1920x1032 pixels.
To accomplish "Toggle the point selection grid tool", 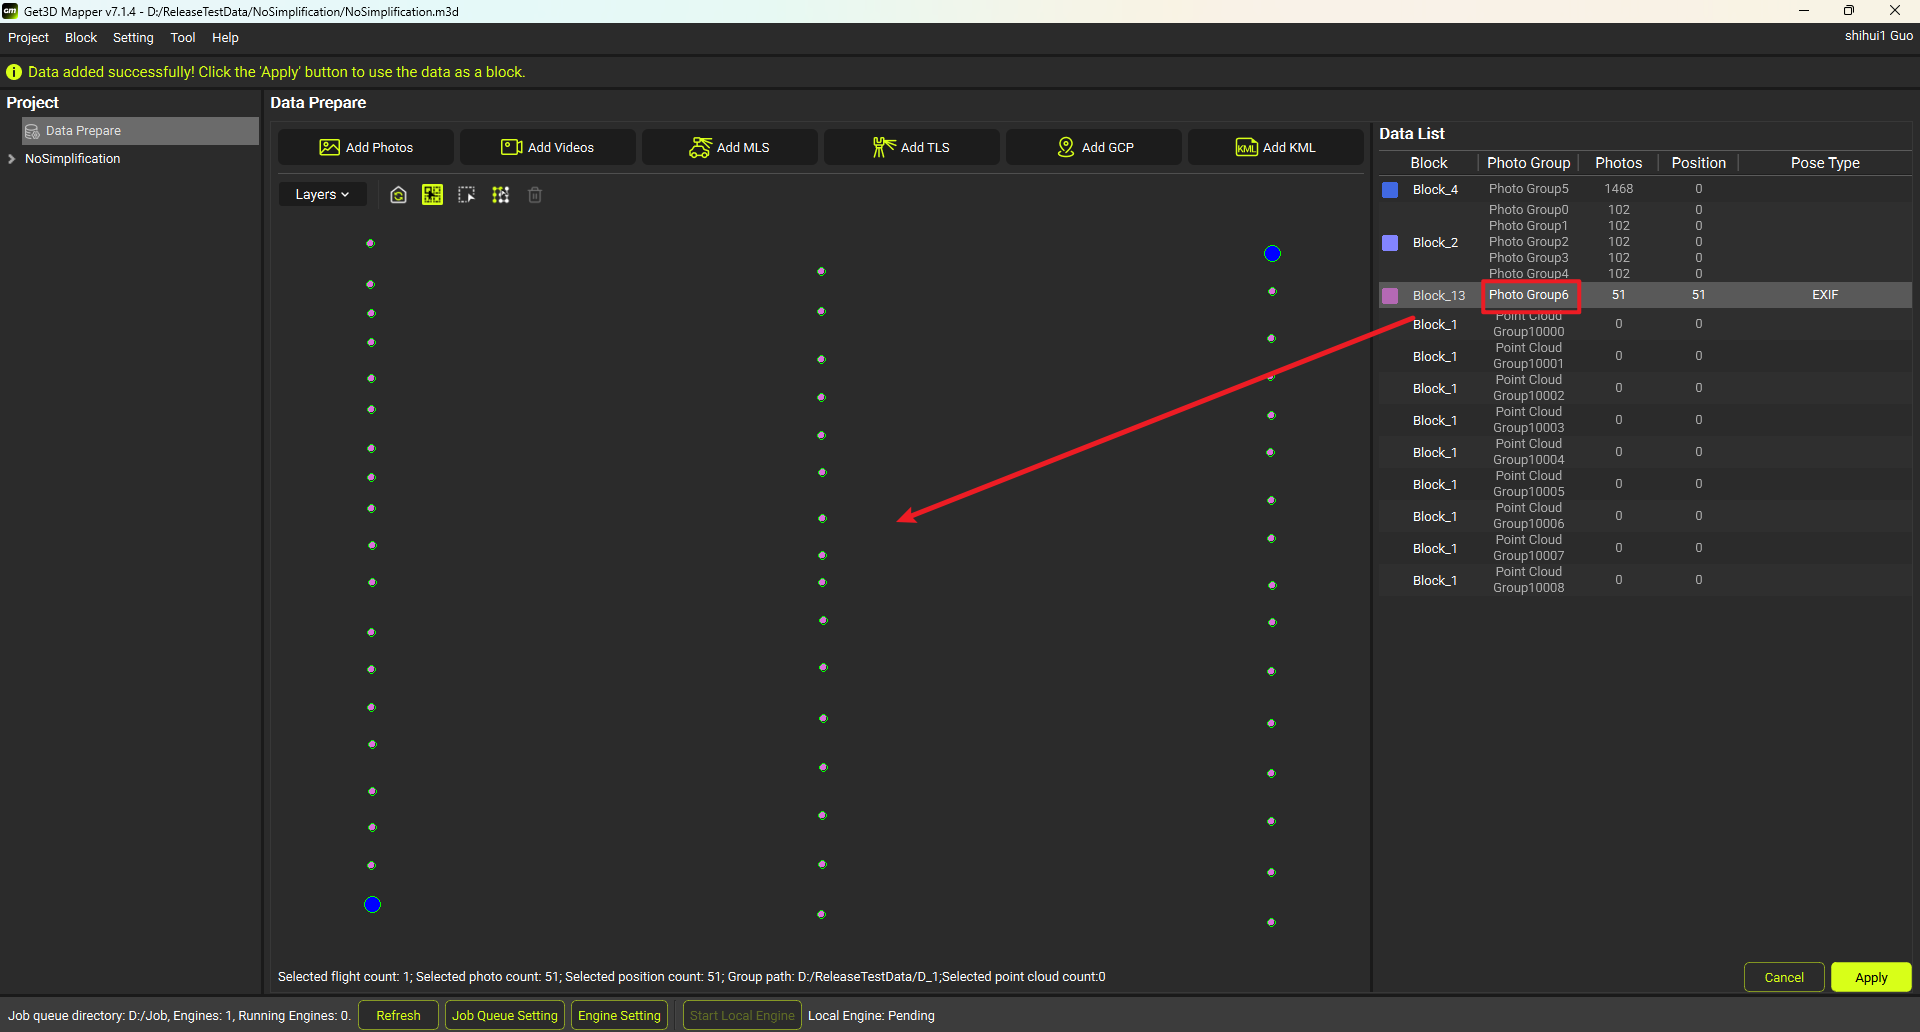I will pos(501,195).
